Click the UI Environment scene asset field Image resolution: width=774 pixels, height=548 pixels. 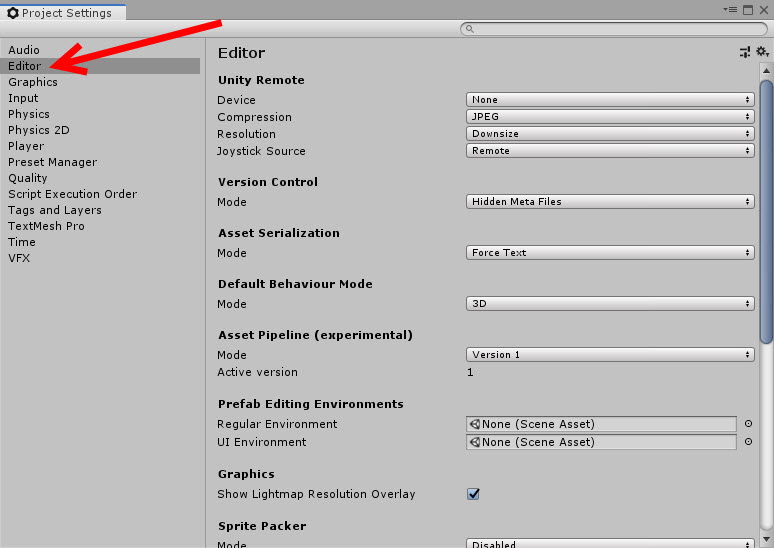point(601,442)
